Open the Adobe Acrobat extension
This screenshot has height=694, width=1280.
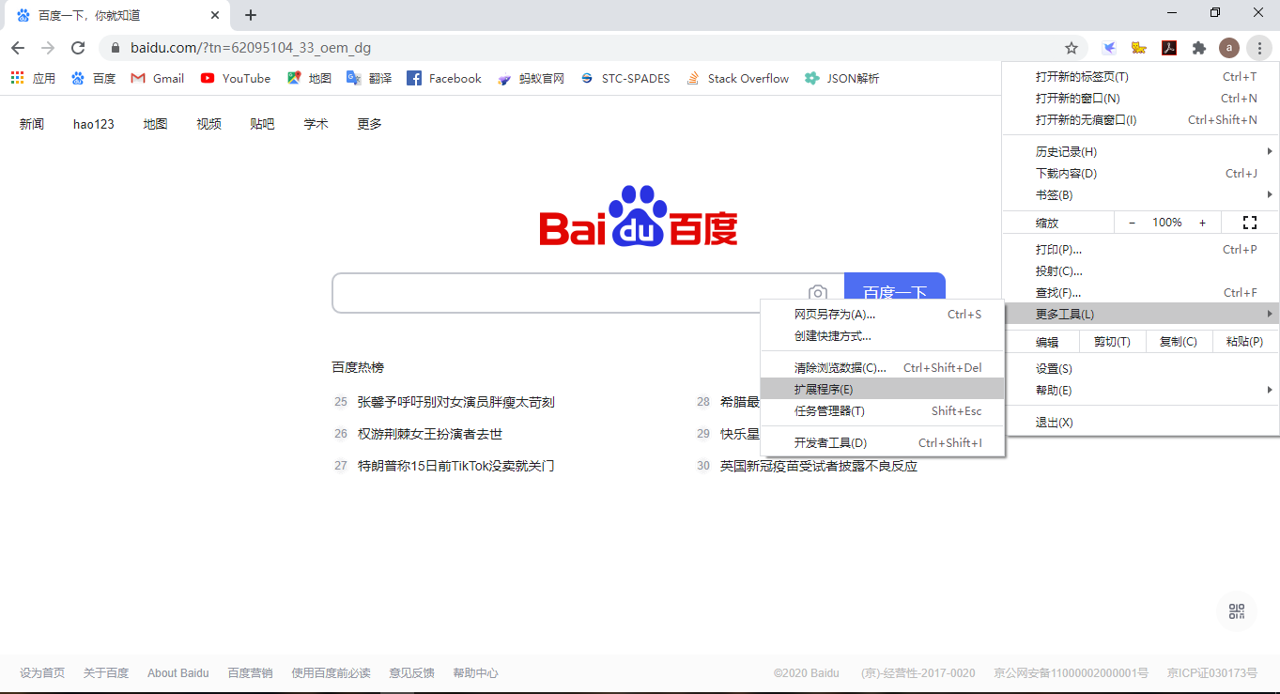tap(1168, 48)
